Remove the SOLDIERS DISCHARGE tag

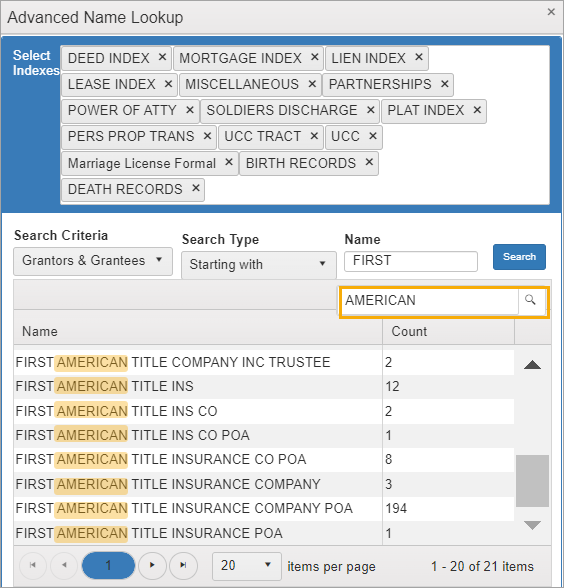point(370,110)
